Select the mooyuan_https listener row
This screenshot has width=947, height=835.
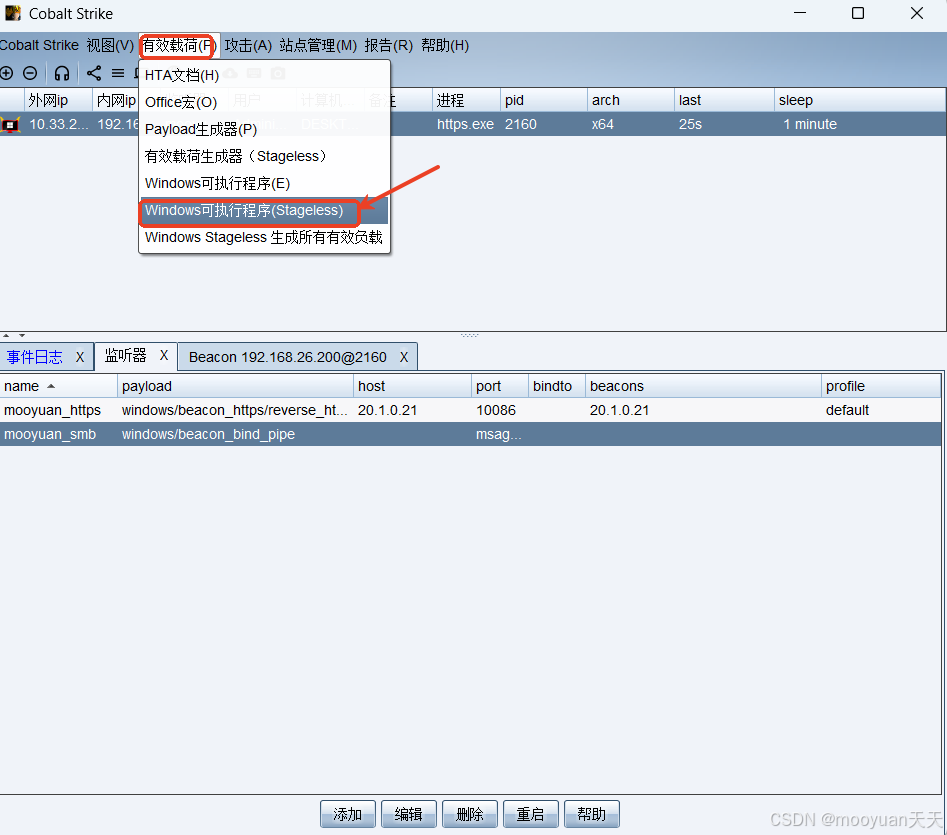tap(470, 411)
